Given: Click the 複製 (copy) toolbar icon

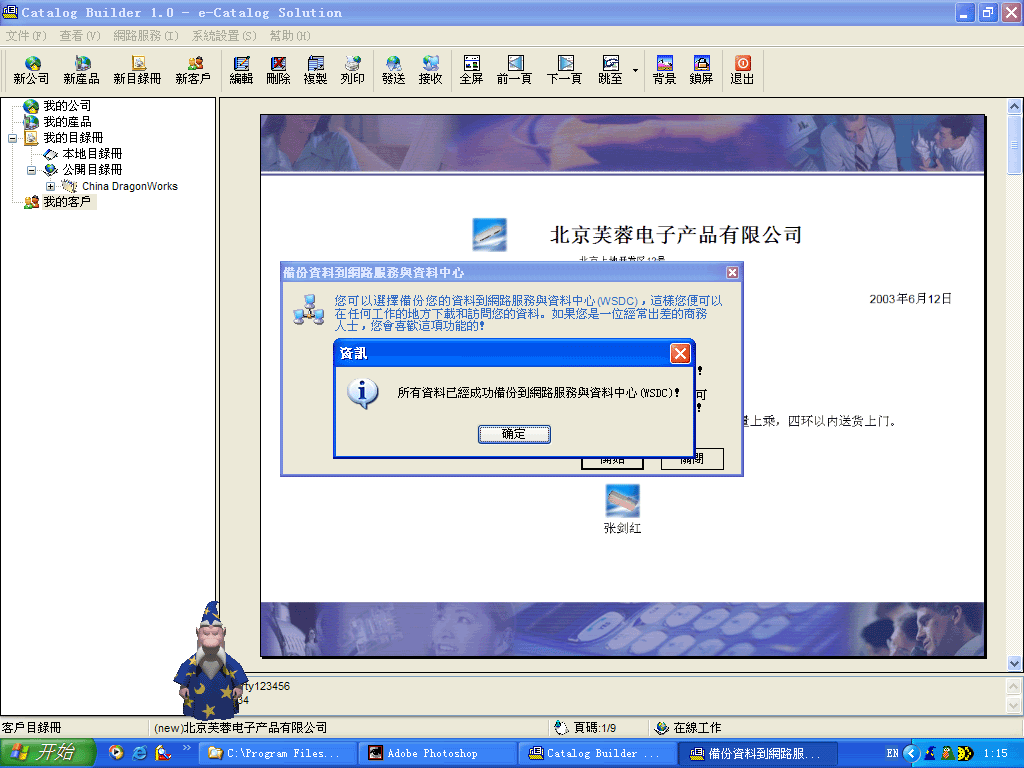Looking at the screenshot, I should pyautogui.click(x=315, y=70).
